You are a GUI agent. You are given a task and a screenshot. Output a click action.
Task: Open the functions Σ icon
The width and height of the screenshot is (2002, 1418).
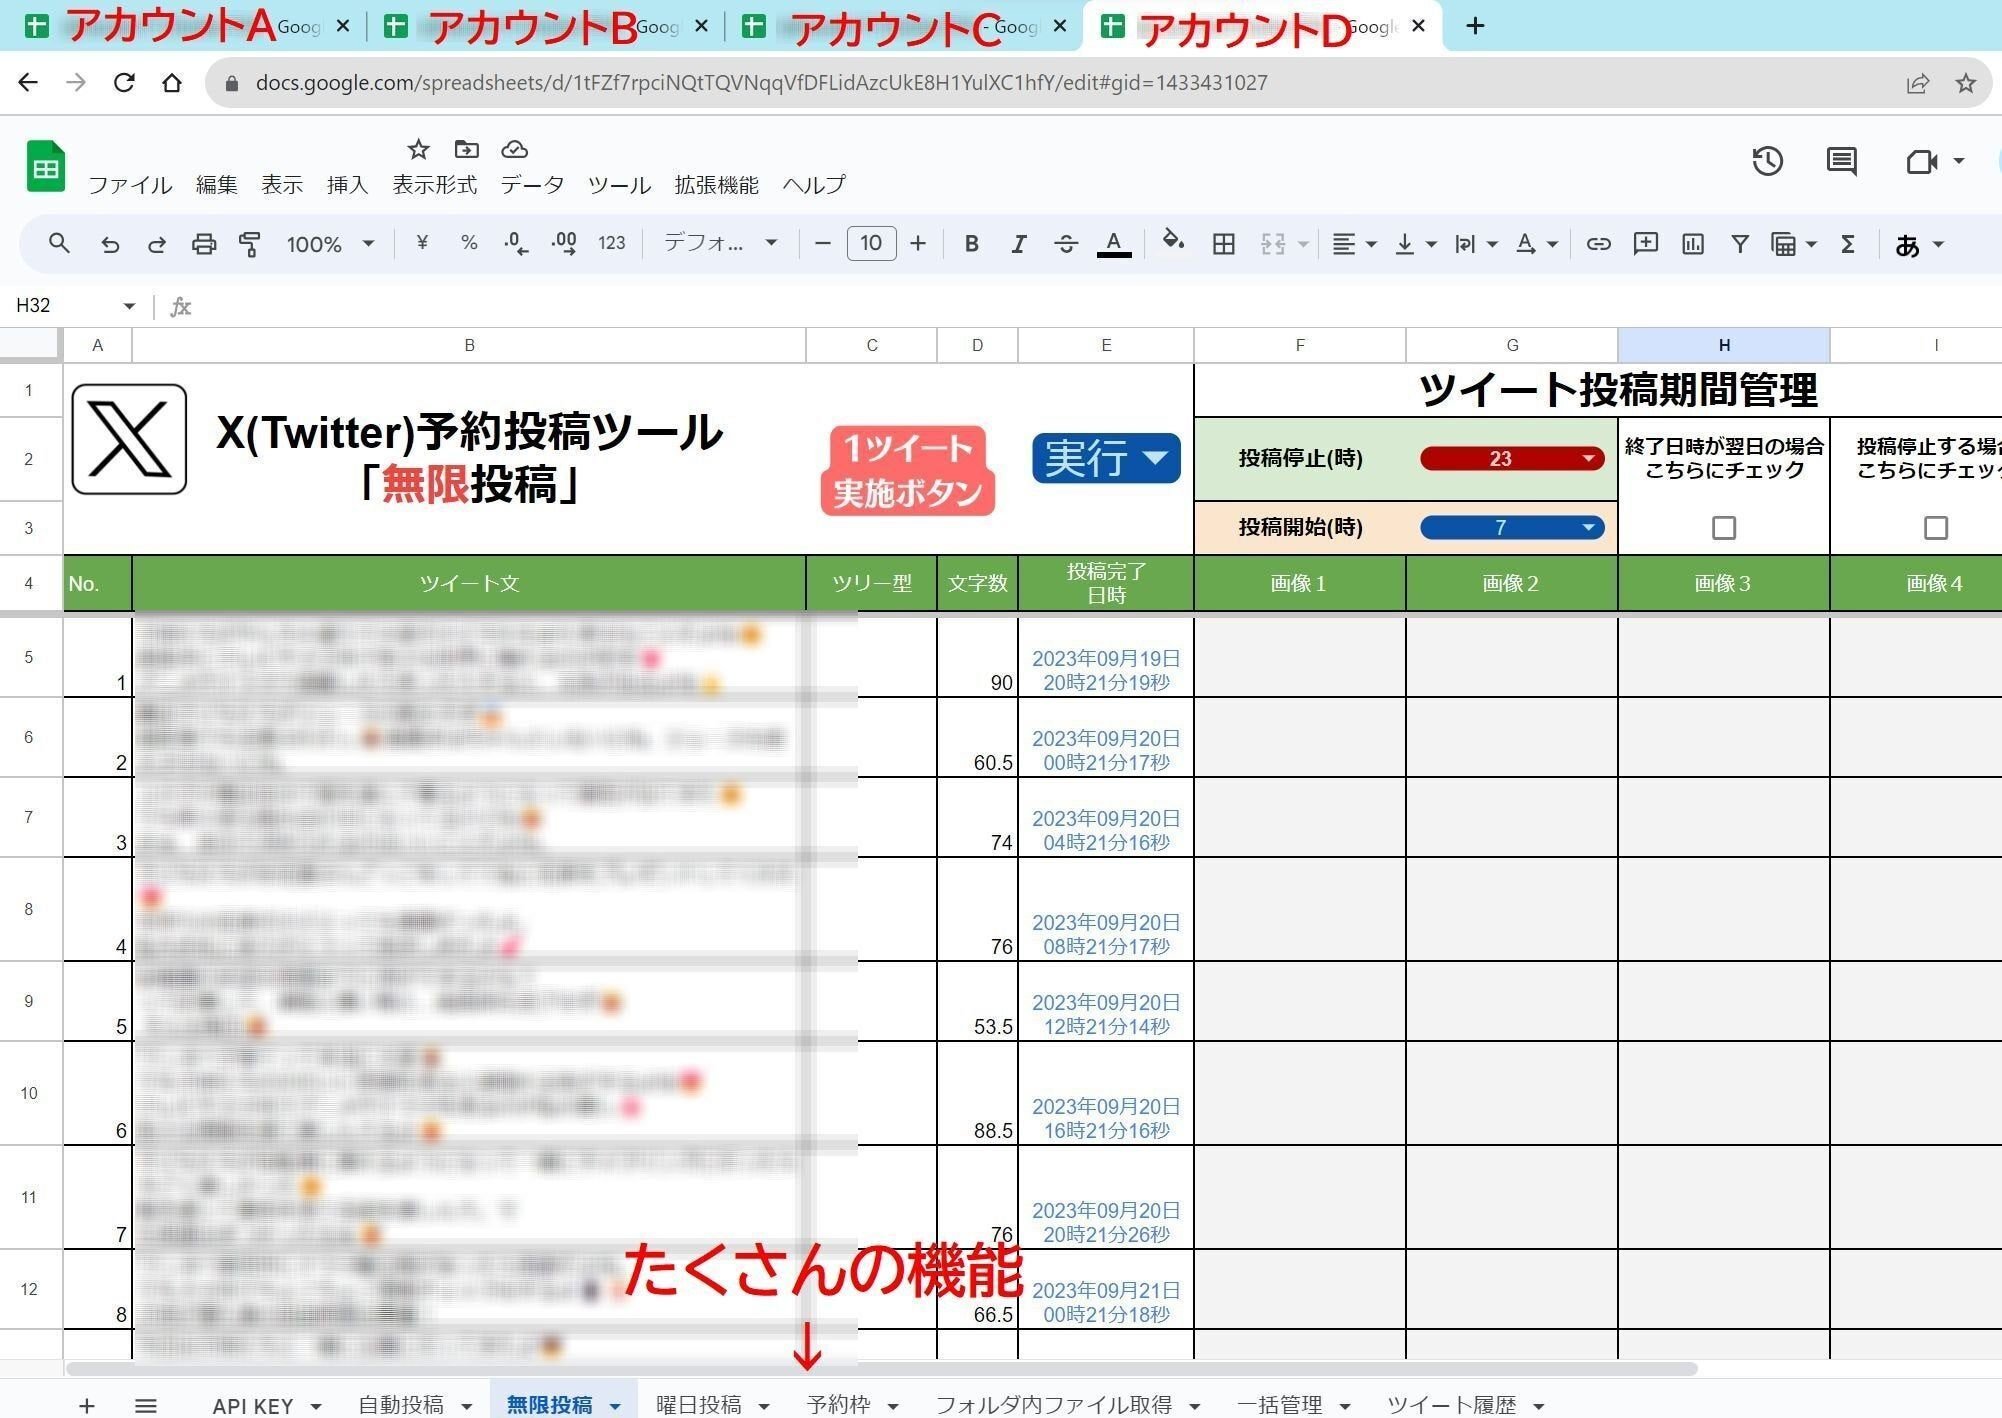click(x=1847, y=243)
